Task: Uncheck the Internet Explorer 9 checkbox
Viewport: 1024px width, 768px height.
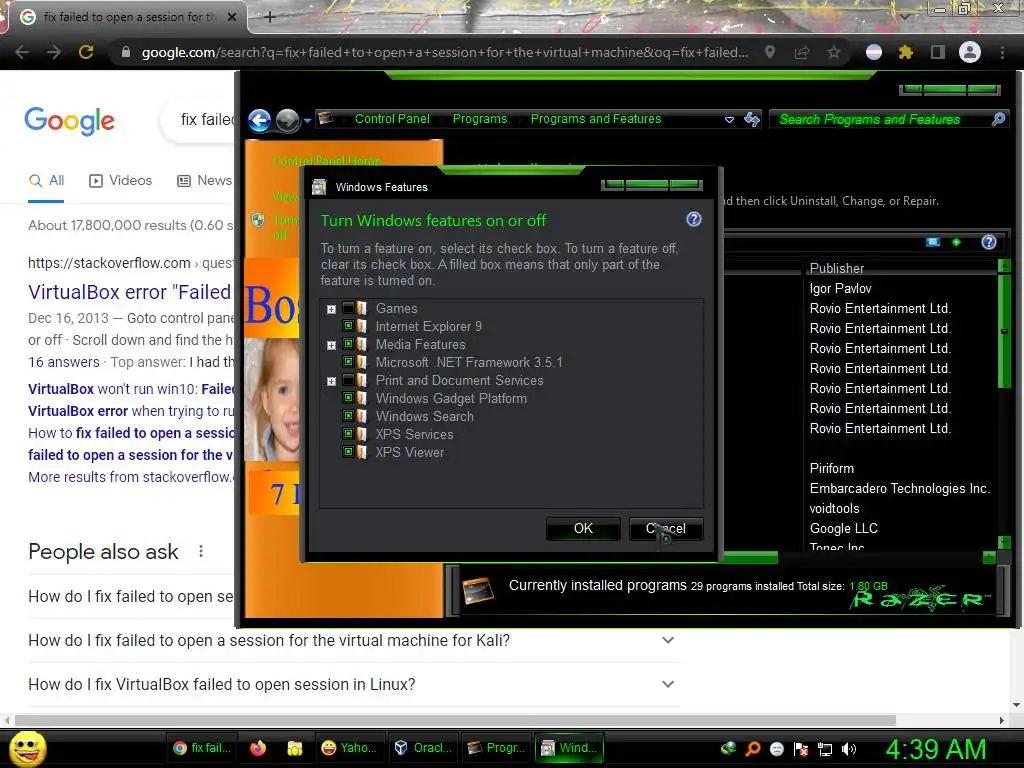Action: 348,326
